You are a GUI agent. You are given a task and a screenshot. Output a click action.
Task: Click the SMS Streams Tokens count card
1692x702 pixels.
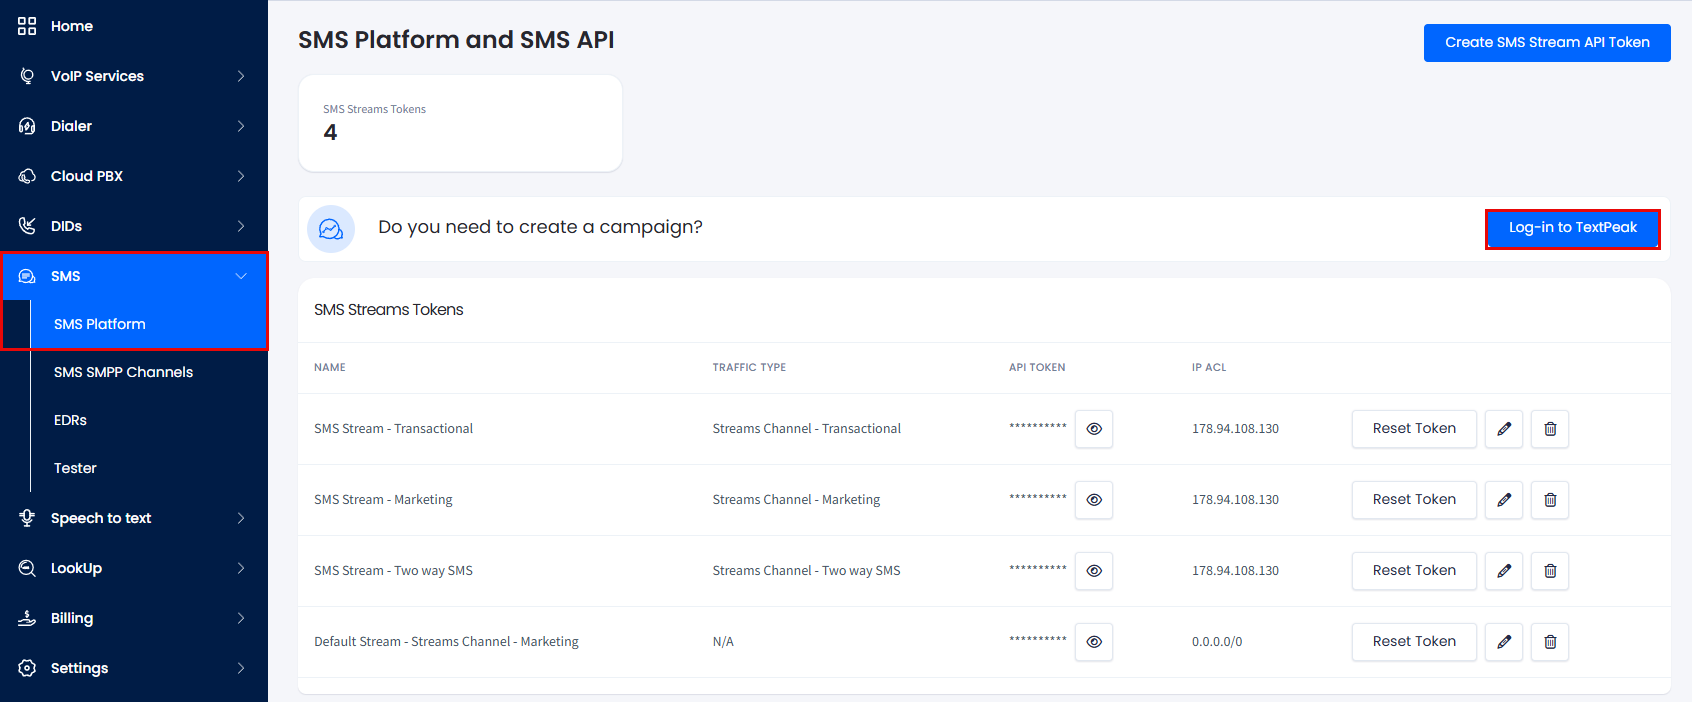pos(460,123)
